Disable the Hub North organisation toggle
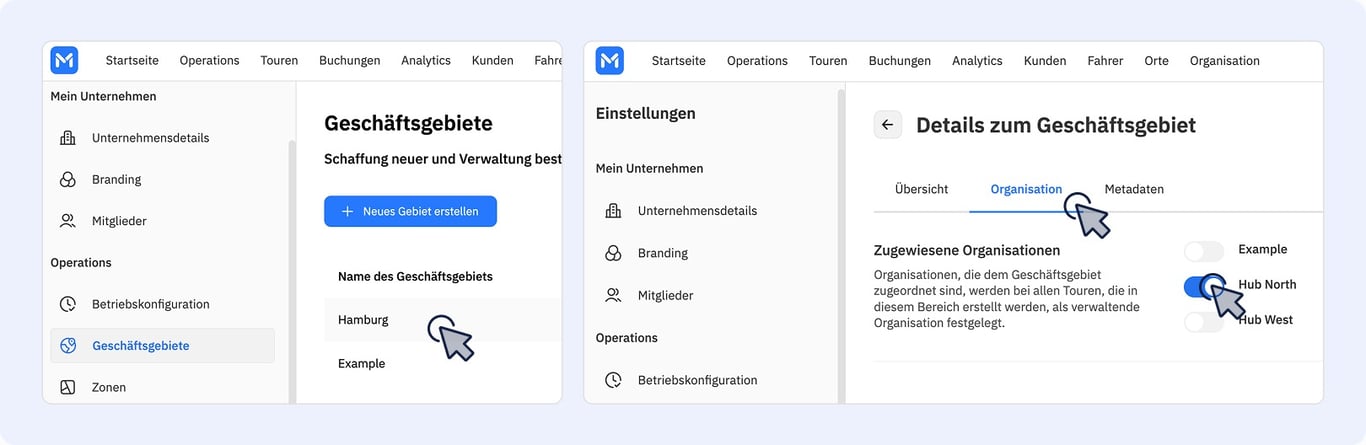This screenshot has height=445, width=1366. click(1204, 287)
